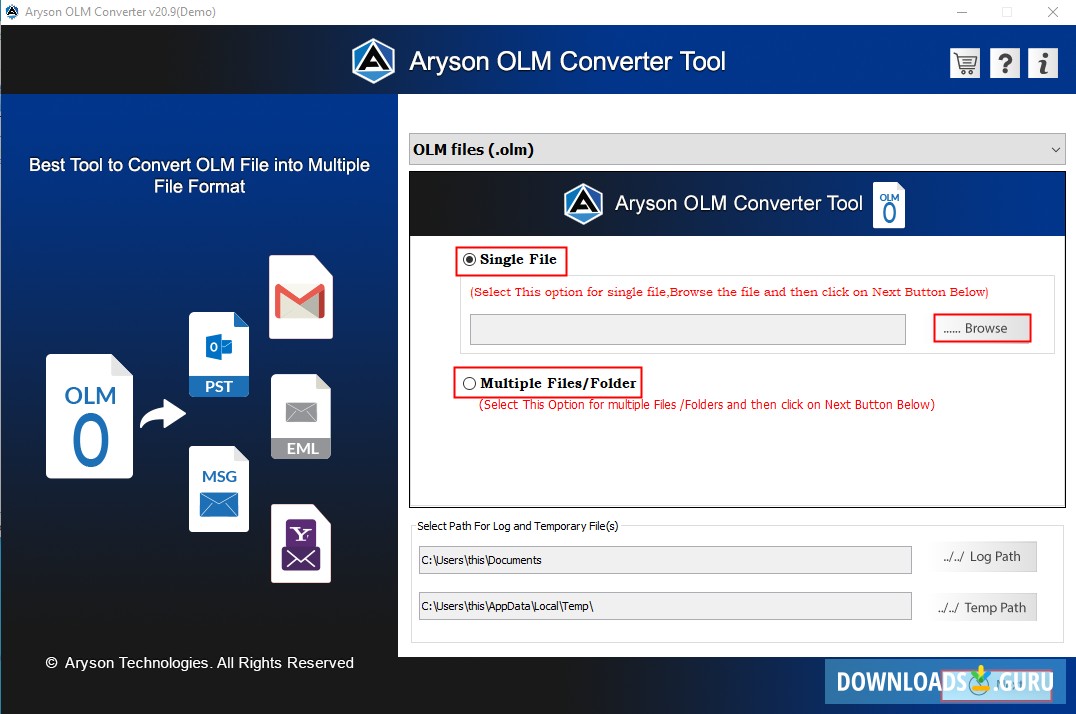
Task: Open the info (i) icon
Action: (x=1043, y=62)
